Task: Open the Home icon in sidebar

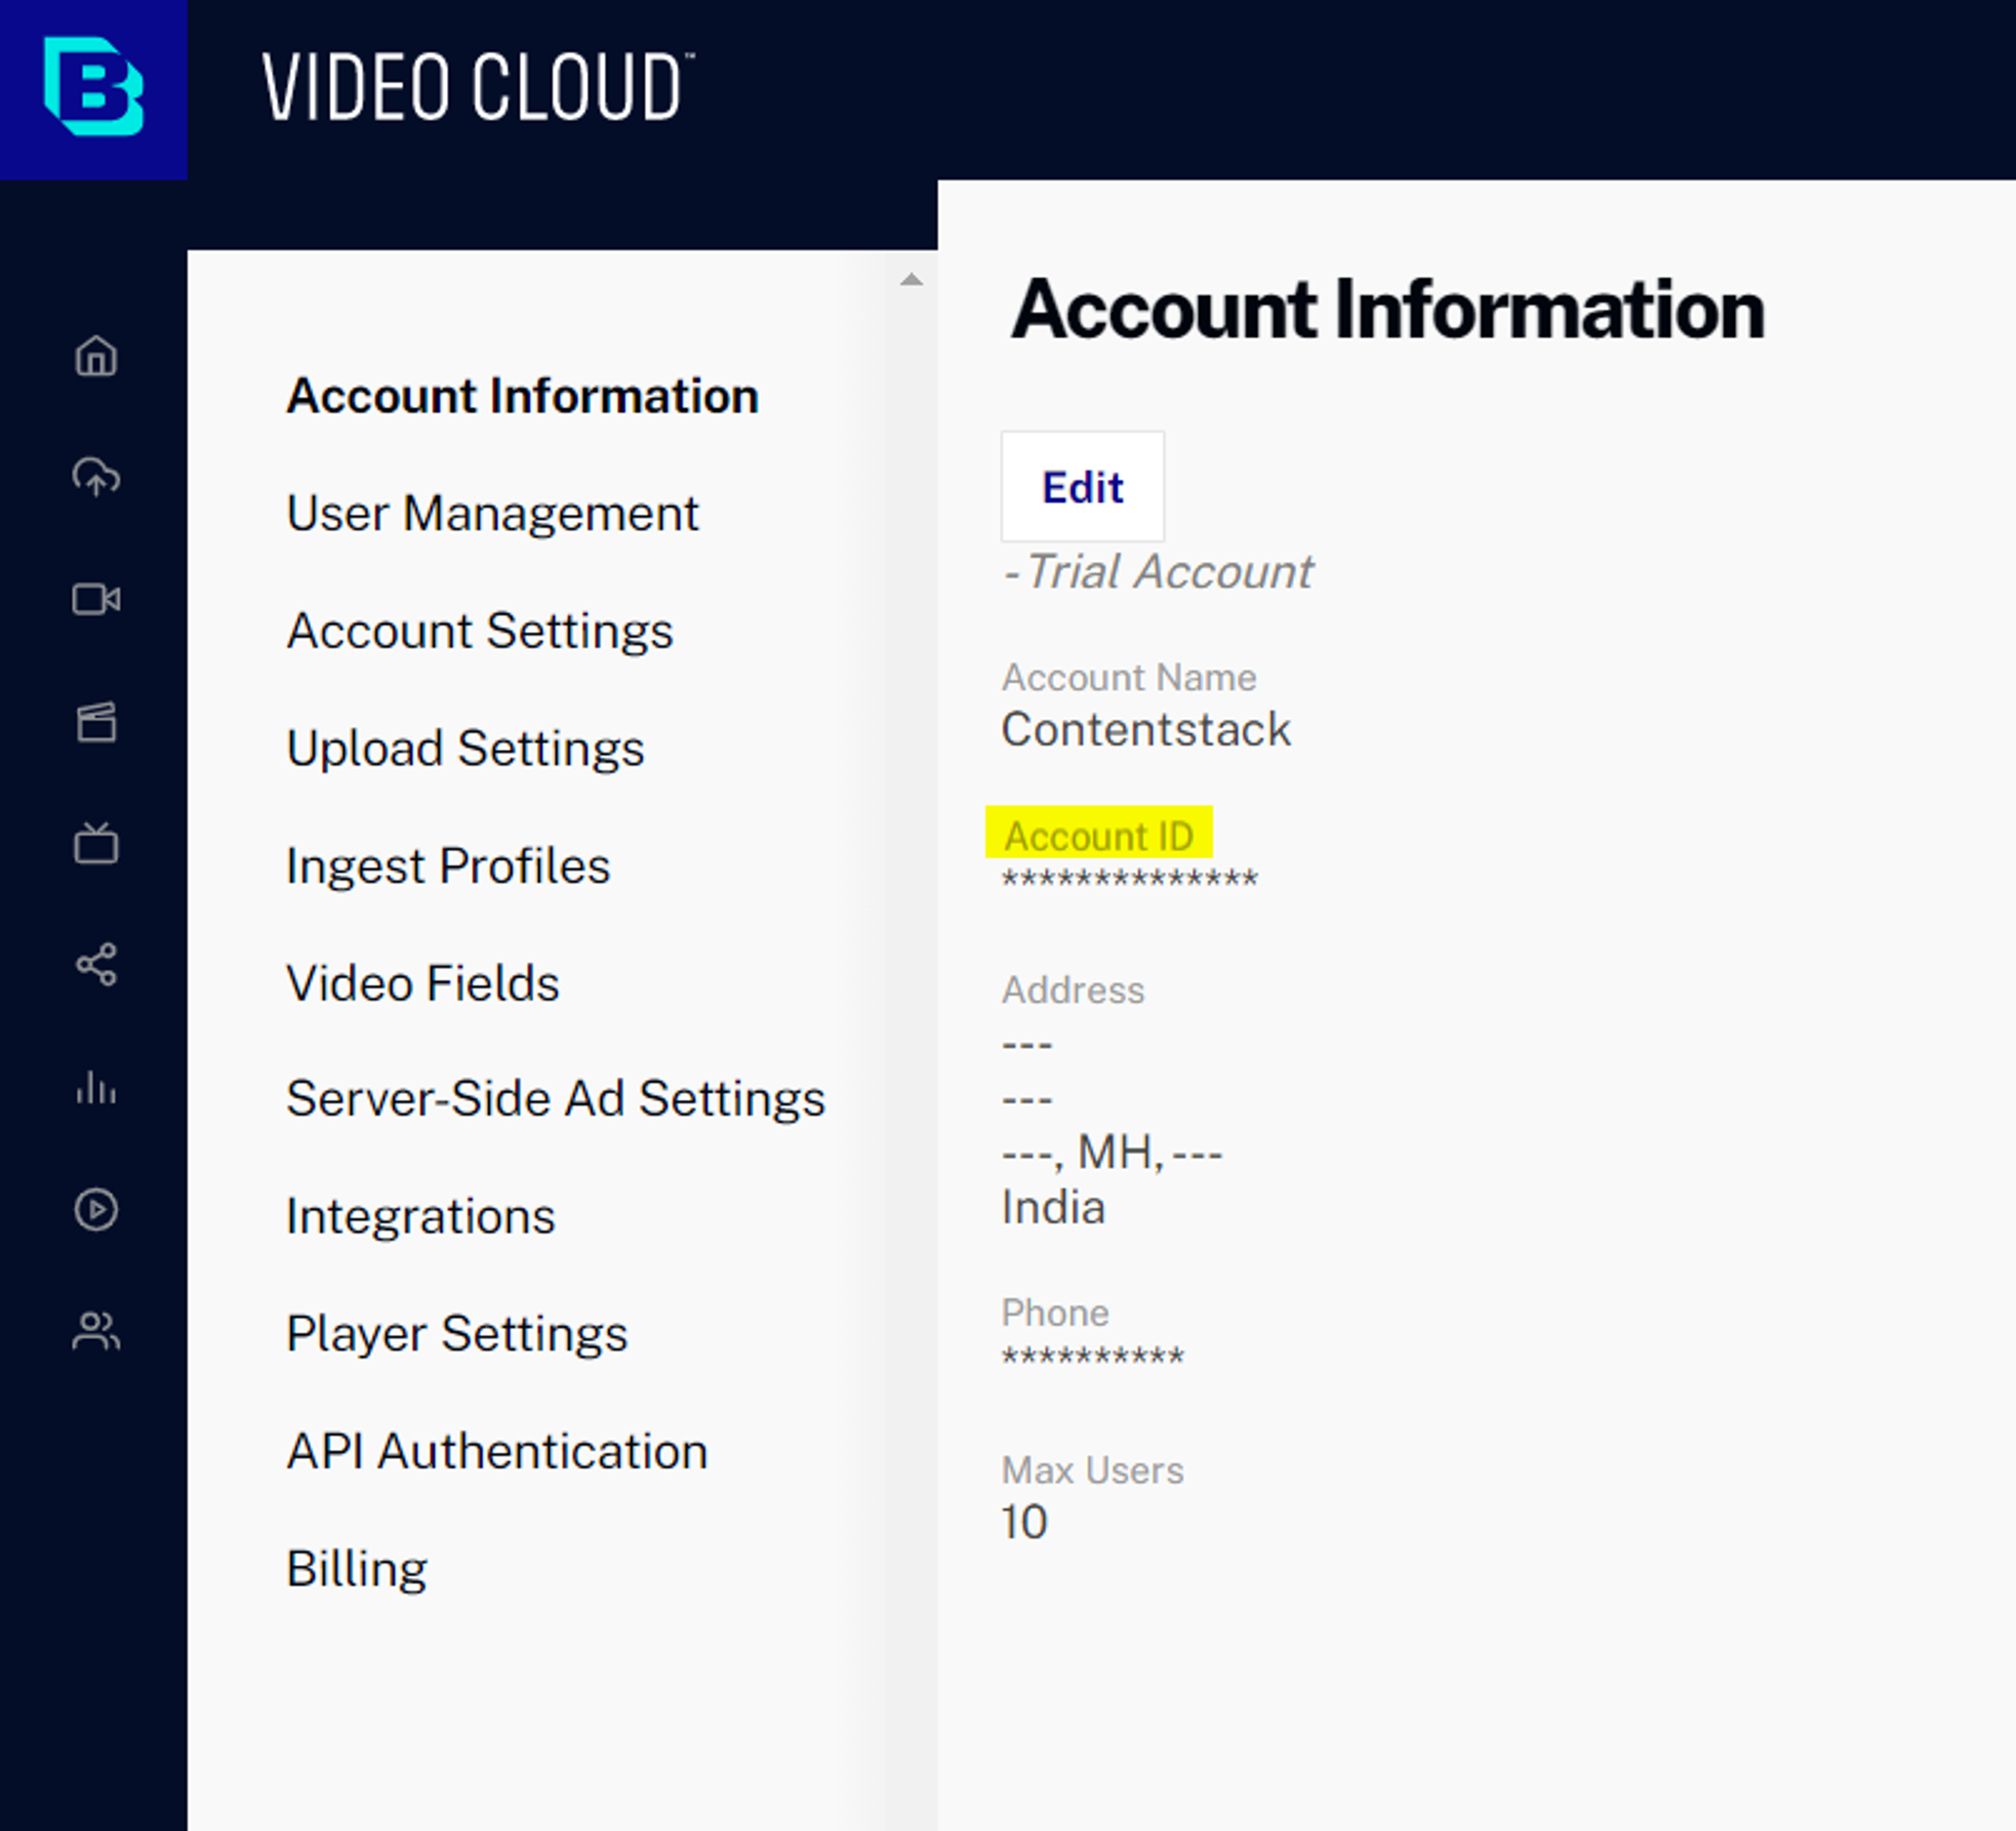Action: tap(96, 356)
